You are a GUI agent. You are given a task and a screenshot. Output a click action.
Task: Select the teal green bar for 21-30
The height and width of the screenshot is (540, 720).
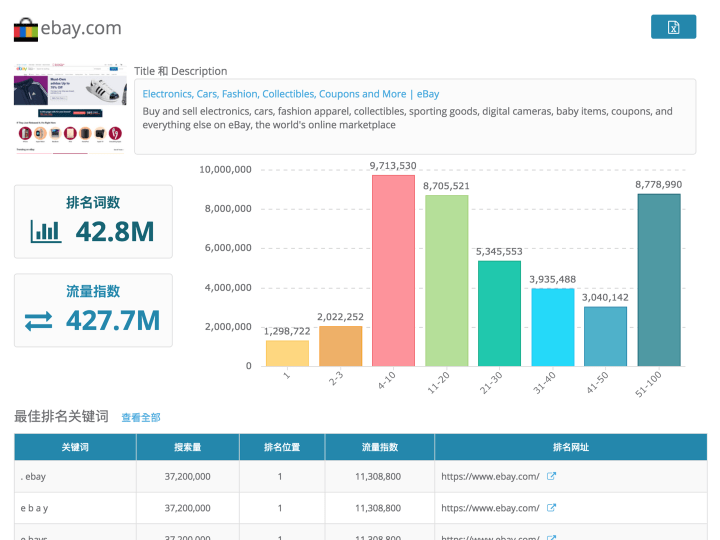coord(500,314)
